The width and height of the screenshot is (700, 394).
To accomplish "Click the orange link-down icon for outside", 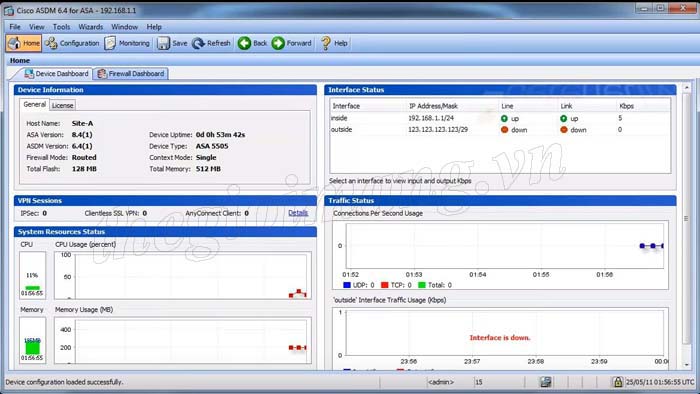I will 564,130.
